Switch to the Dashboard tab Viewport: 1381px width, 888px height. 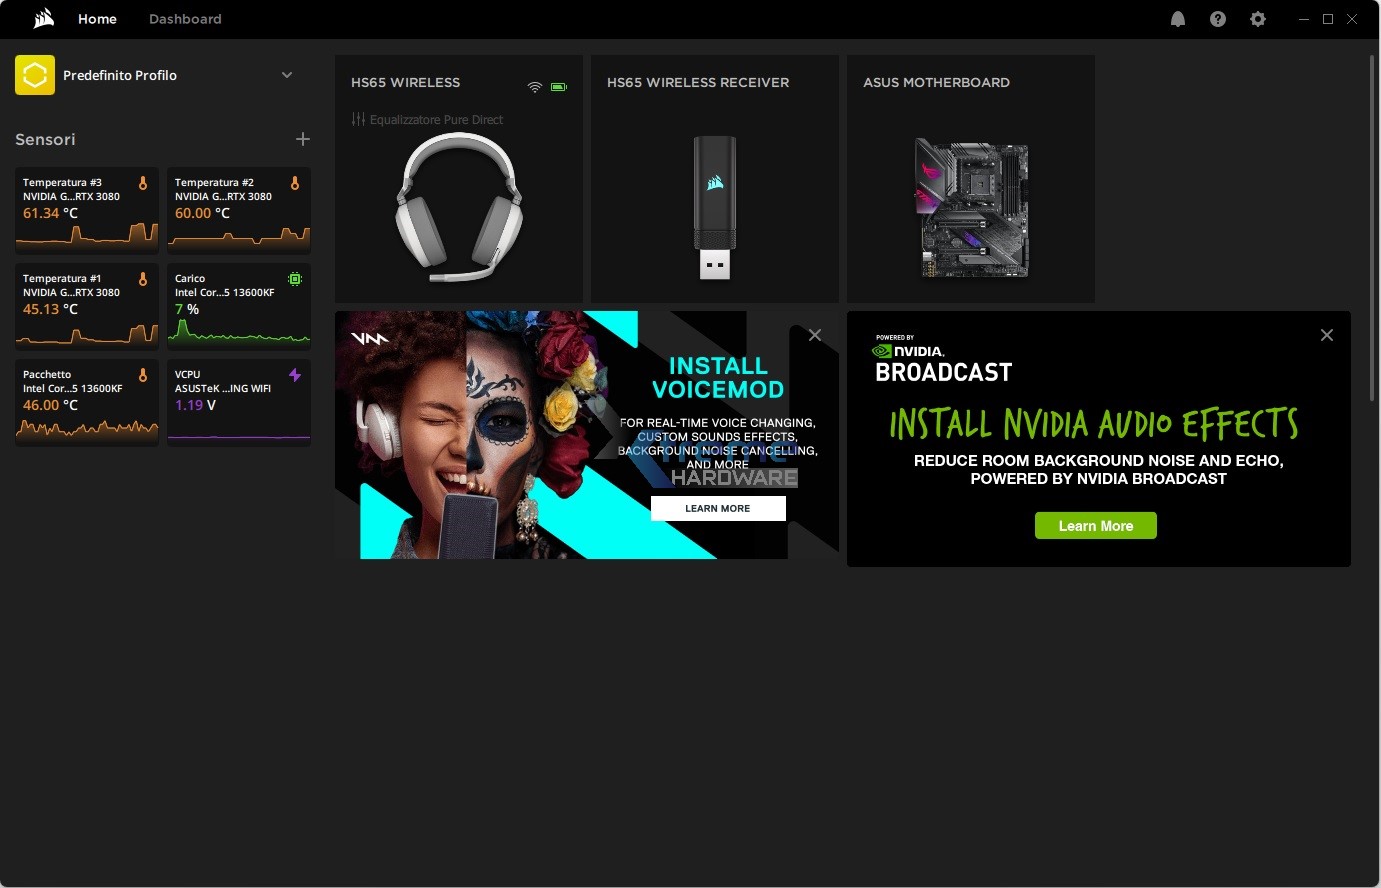click(185, 19)
